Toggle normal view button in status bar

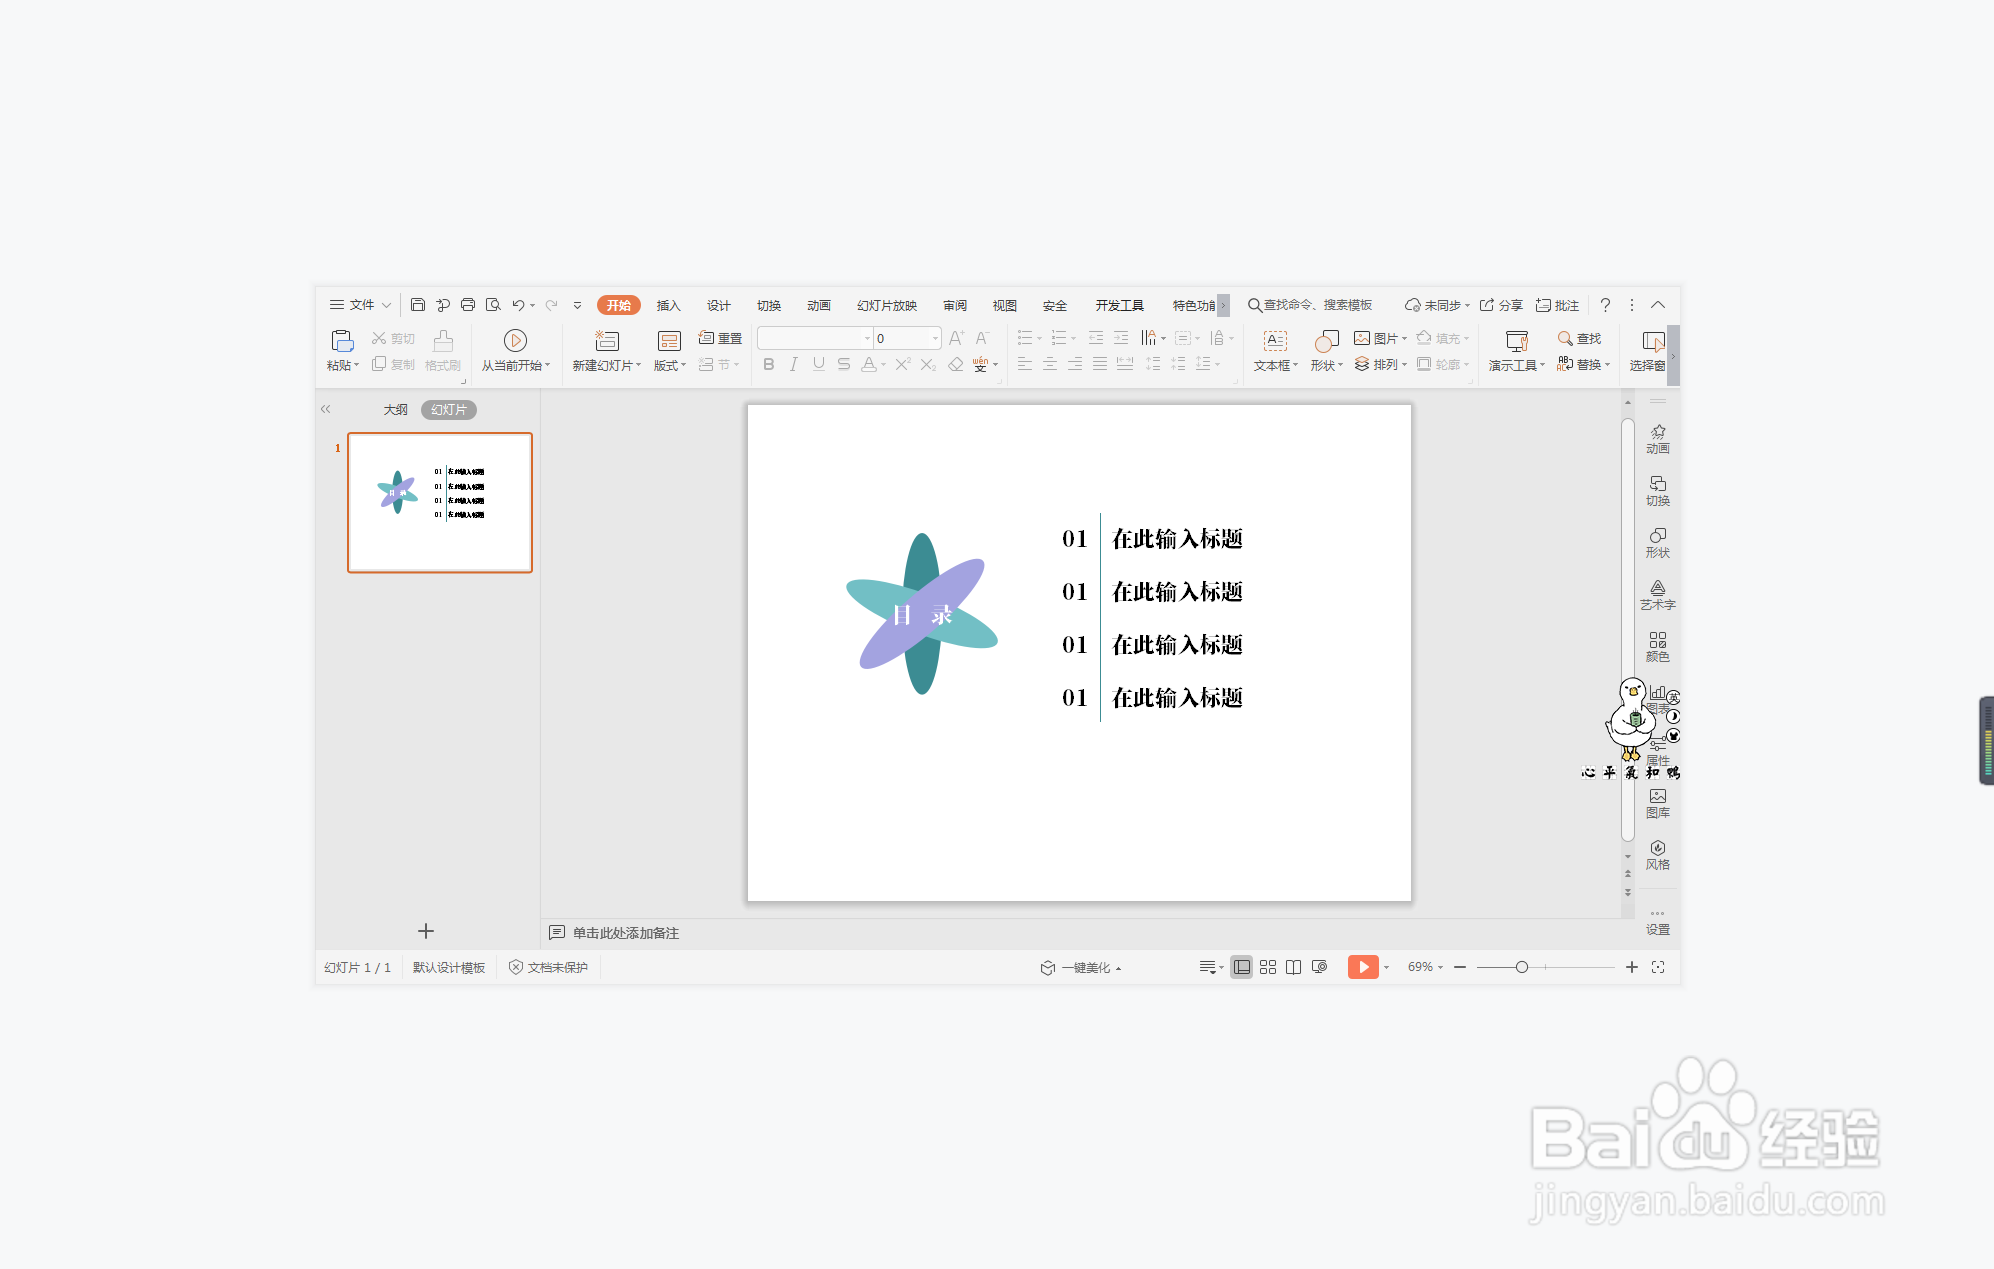tap(1241, 967)
